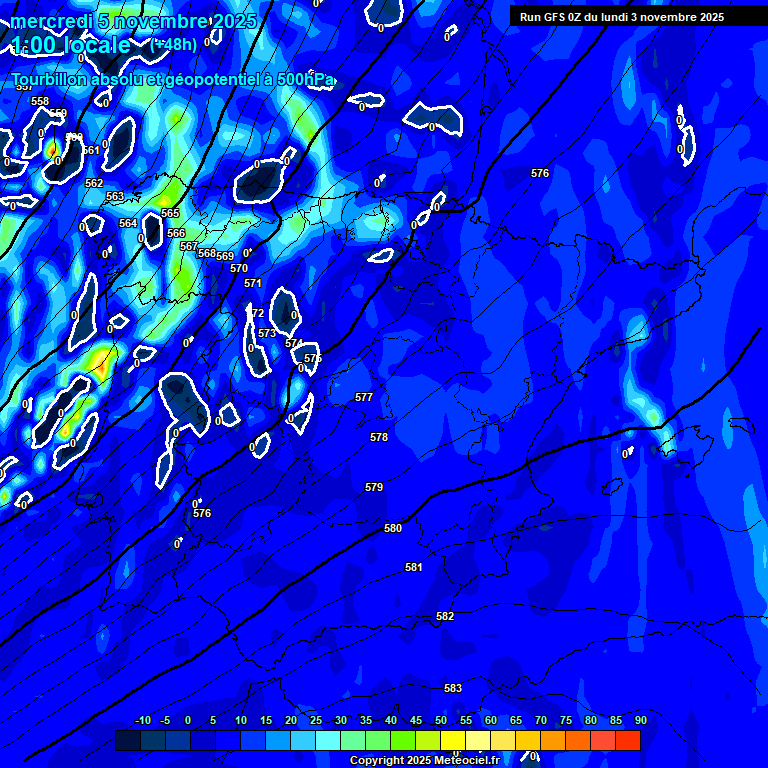Viewport: 768px width, 768px height.
Task: Select the bright green legend swatch near 40
Action: pos(403,741)
